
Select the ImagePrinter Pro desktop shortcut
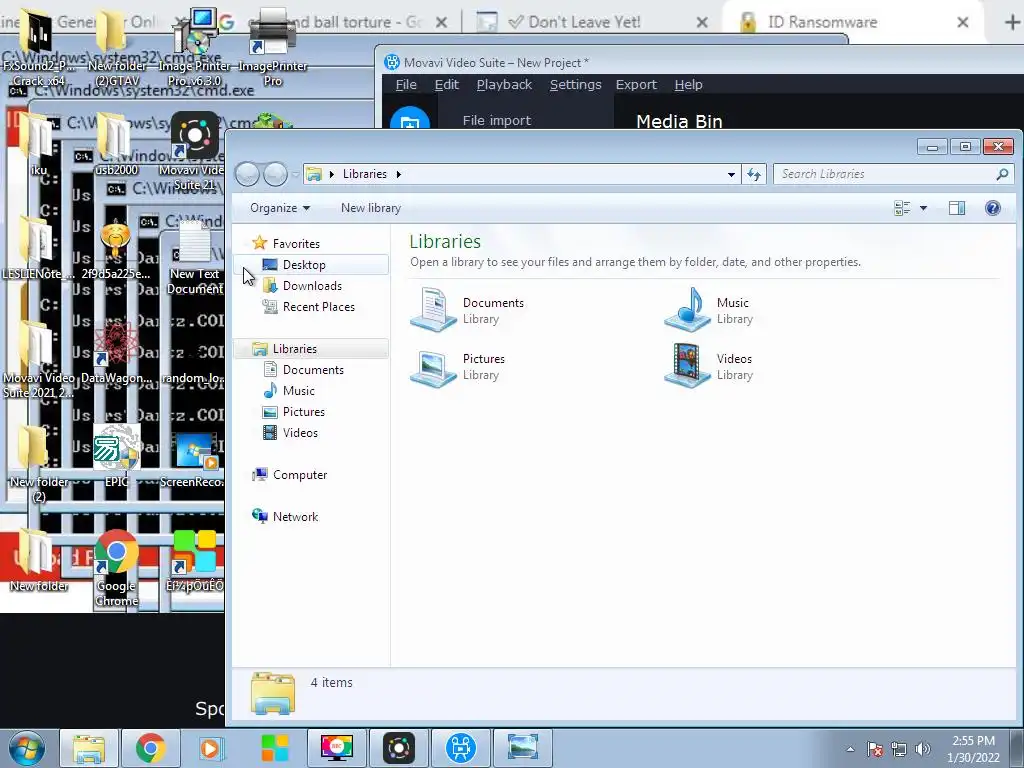[x=272, y=49]
